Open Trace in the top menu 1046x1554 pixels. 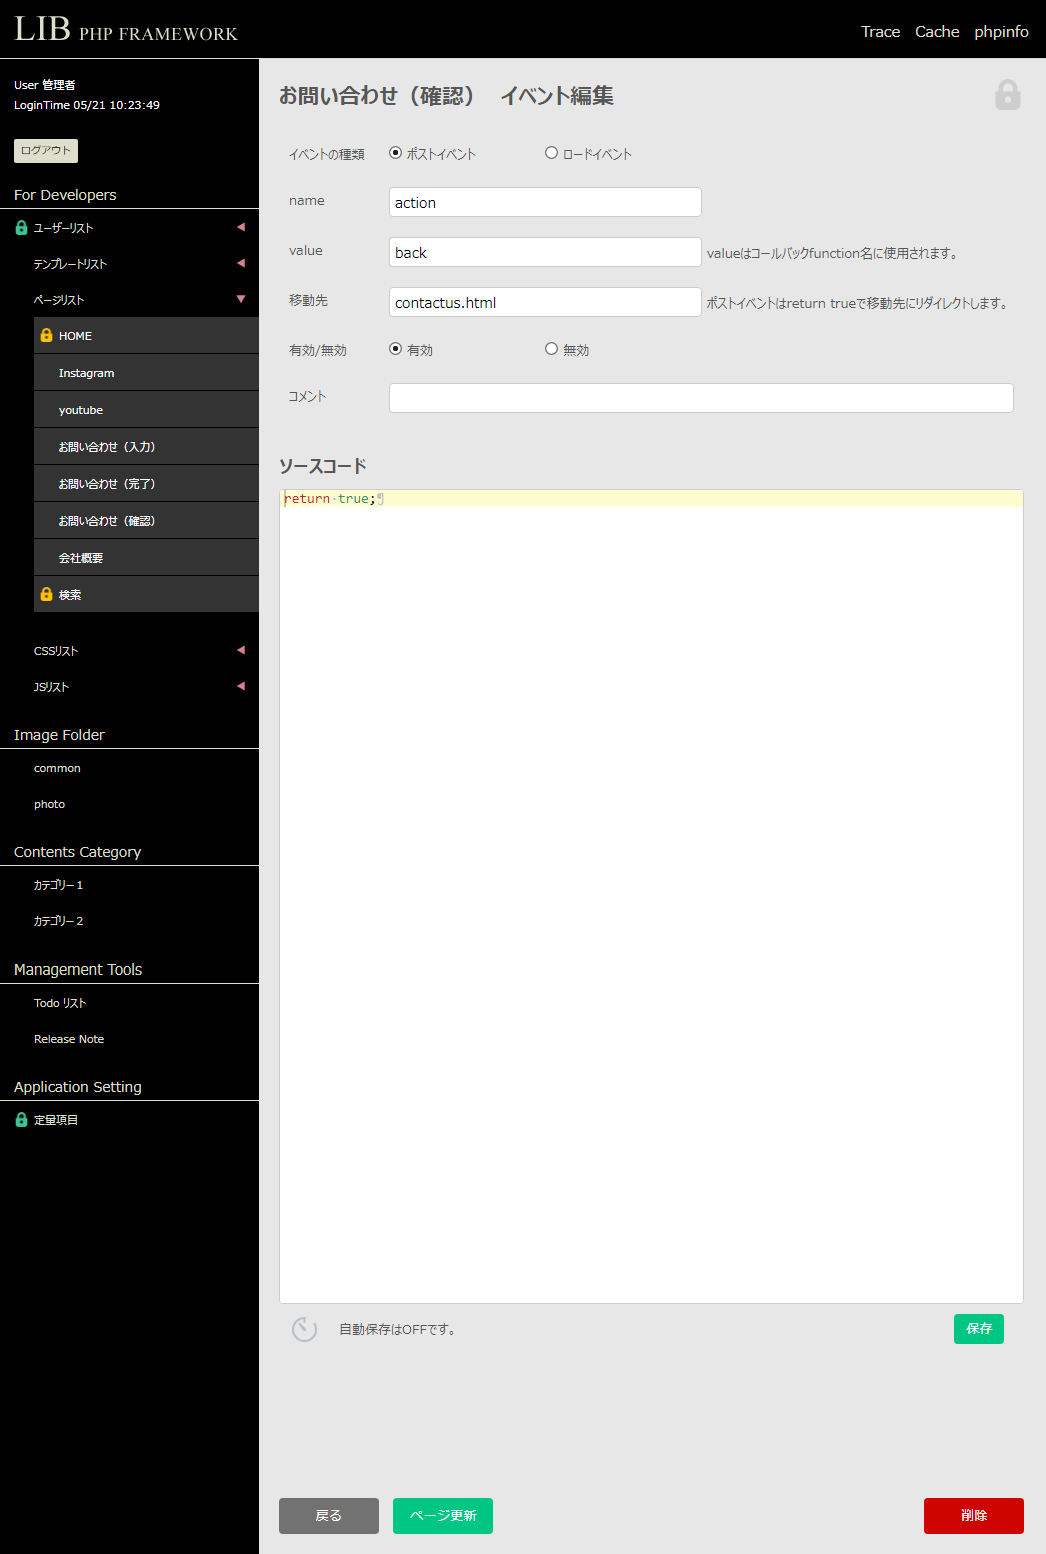click(880, 32)
